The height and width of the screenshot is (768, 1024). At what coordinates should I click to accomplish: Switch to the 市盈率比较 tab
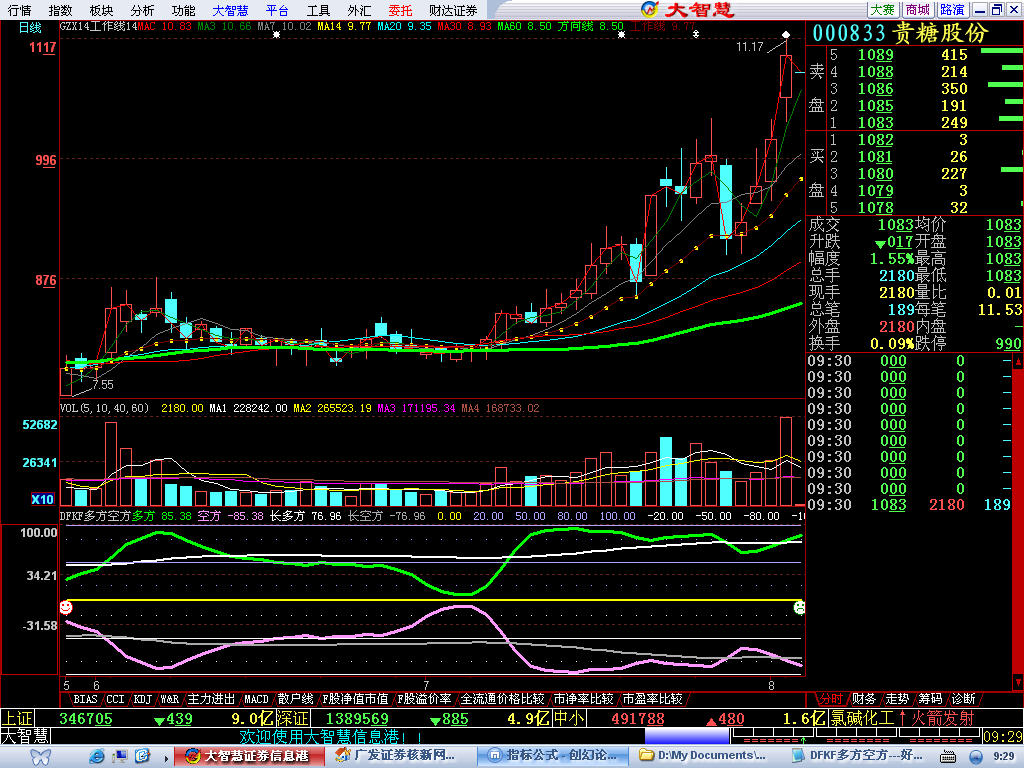[652, 699]
